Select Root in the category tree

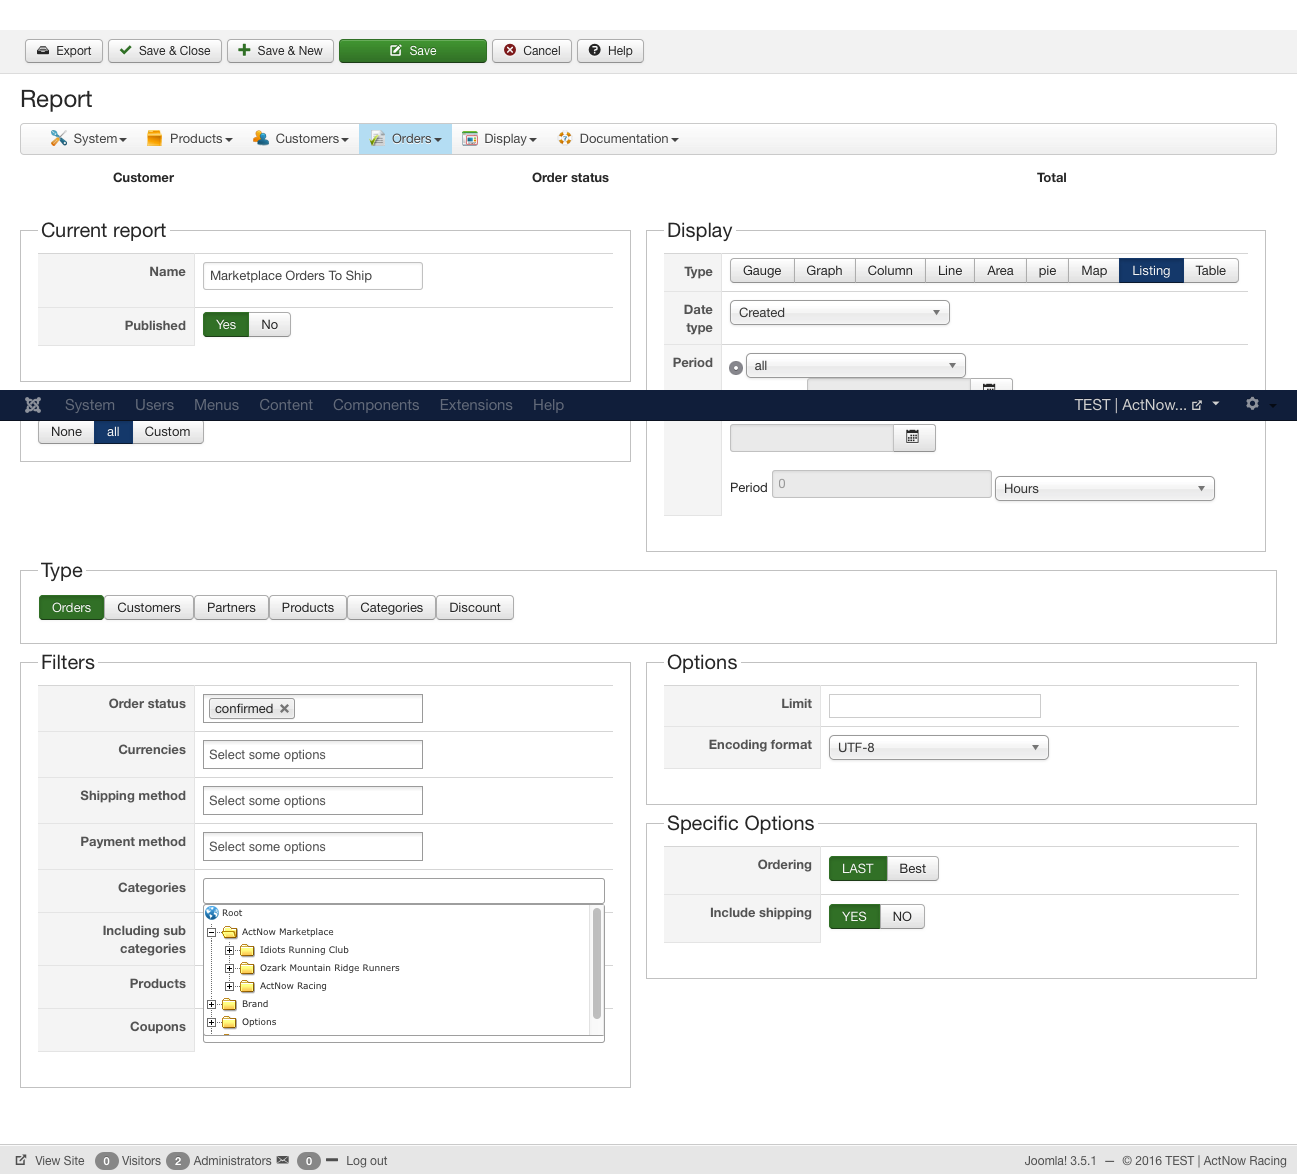(232, 913)
